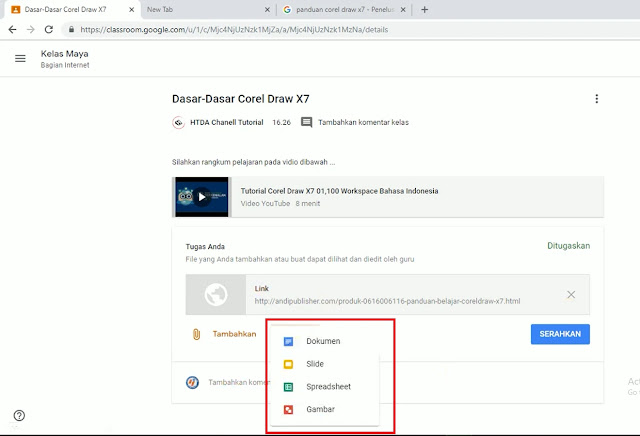640x436 pixels.
Task: Open the help question mark icon
Action: pyautogui.click(x=19, y=416)
